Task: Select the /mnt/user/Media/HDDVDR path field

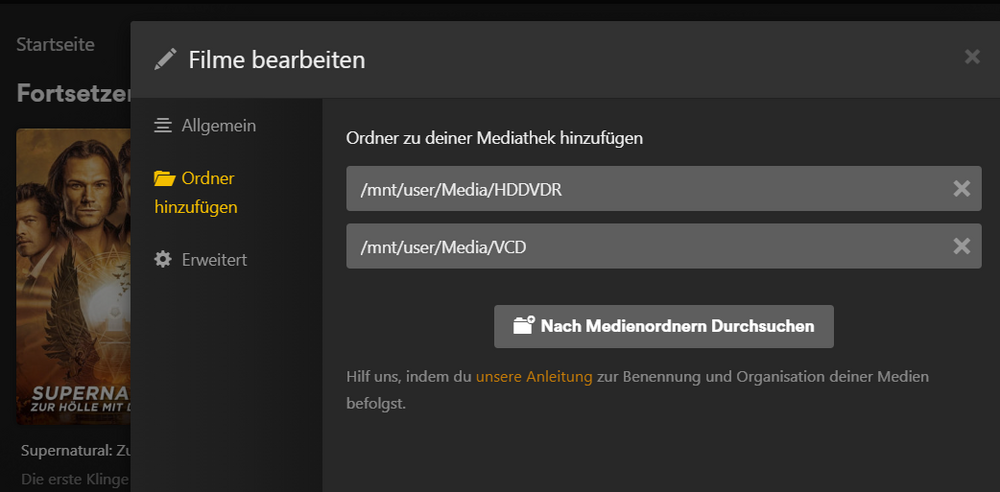Action: (663, 188)
